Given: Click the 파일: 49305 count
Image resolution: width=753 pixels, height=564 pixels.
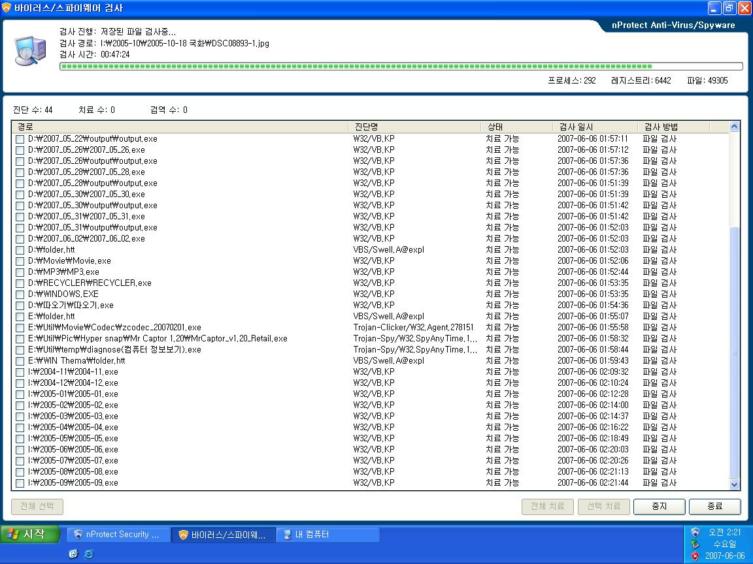Looking at the screenshot, I should coord(707,81).
